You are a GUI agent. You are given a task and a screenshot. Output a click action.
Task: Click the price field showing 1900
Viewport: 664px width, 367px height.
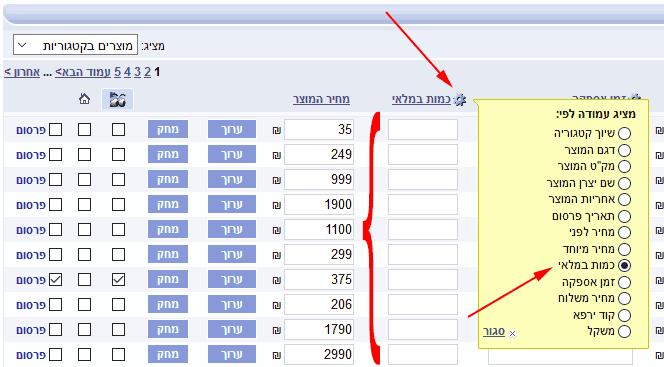[x=319, y=204]
